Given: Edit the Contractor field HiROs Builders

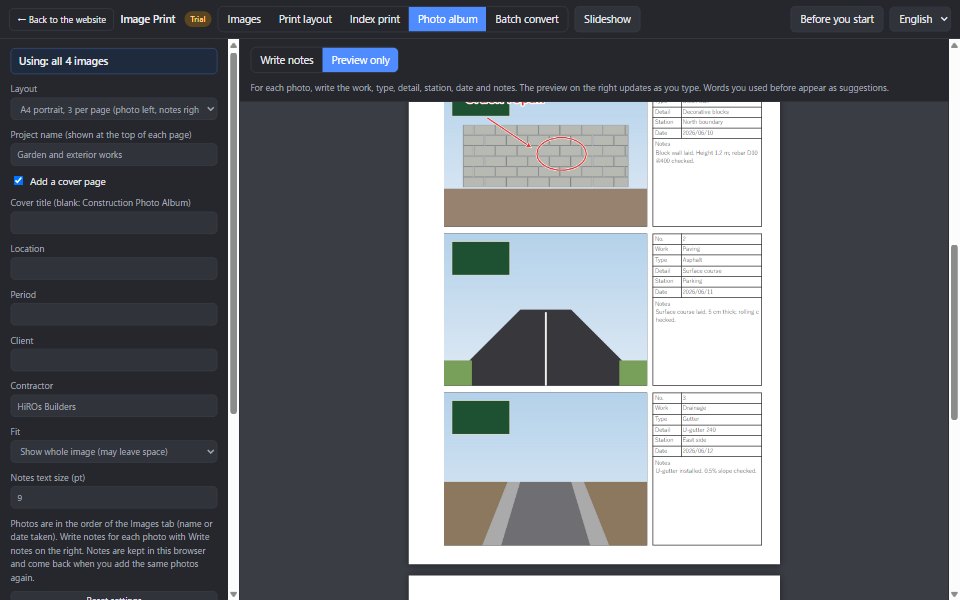Looking at the screenshot, I should point(114,406).
